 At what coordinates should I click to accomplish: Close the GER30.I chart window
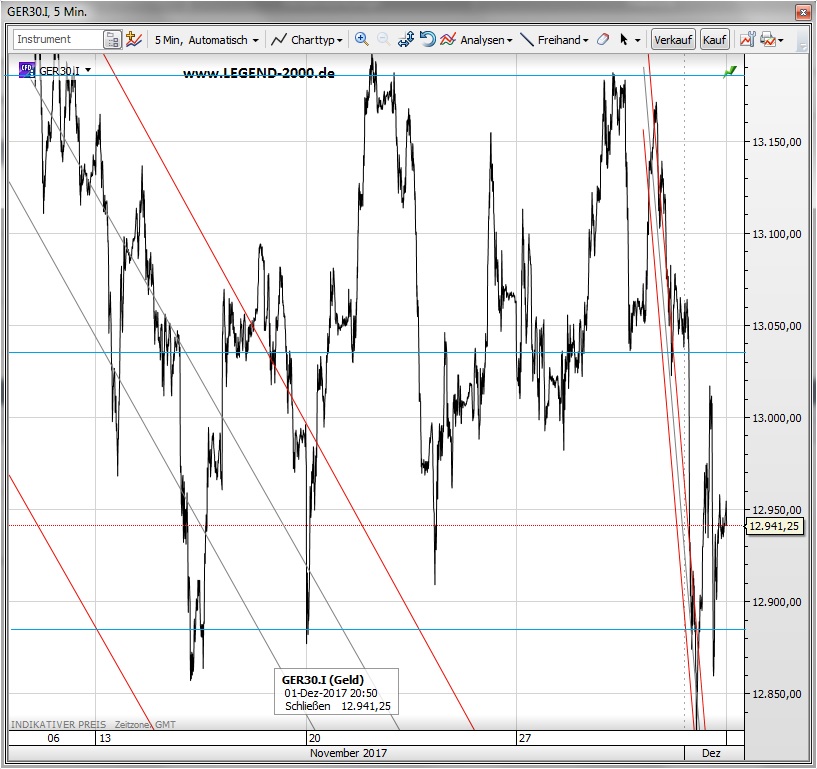[x=802, y=12]
